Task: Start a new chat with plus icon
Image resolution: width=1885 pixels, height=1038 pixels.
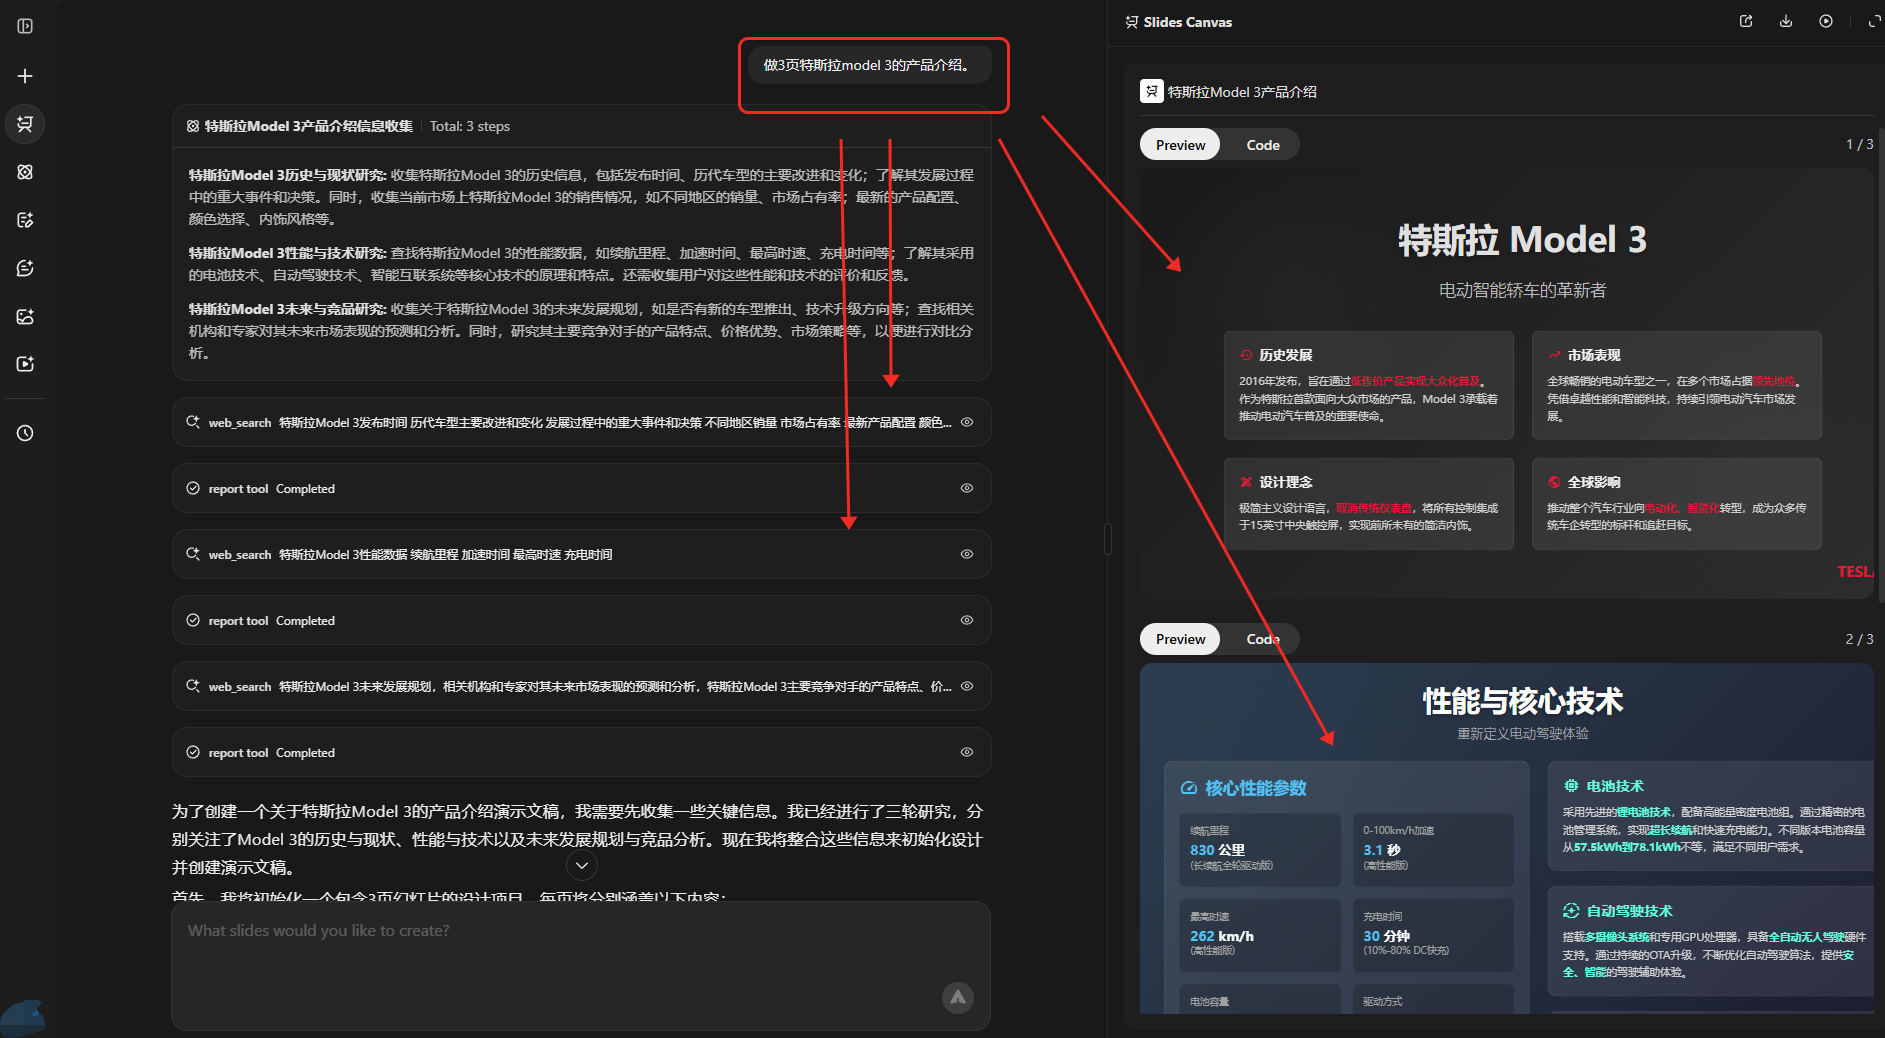Action: [x=25, y=76]
